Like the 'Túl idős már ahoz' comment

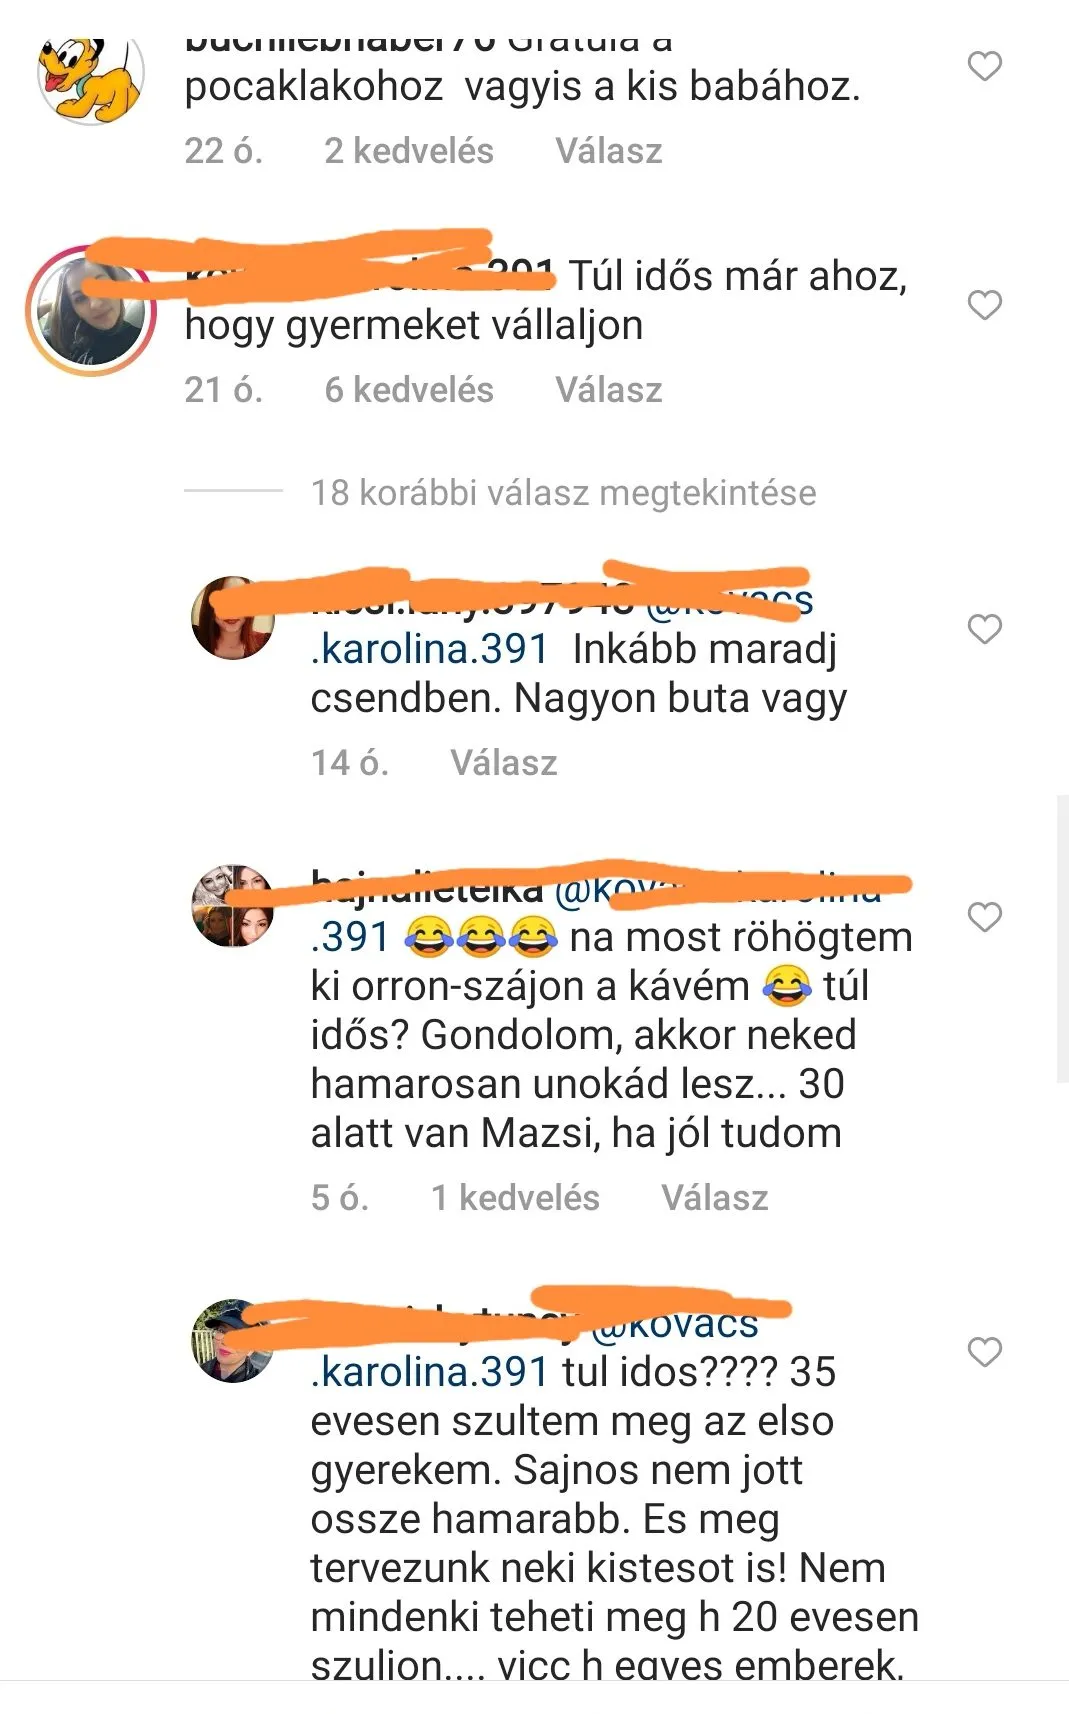(985, 305)
